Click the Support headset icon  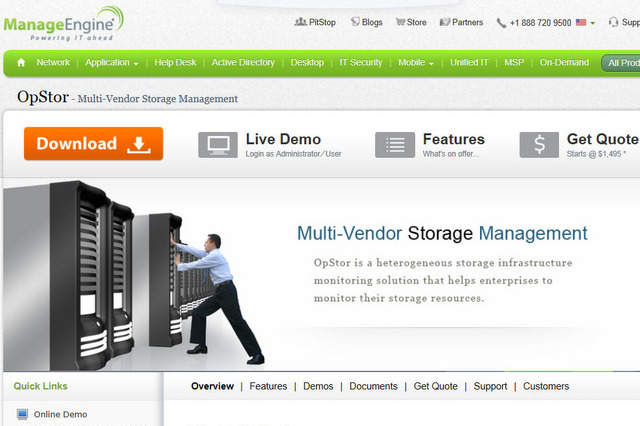click(x=613, y=22)
